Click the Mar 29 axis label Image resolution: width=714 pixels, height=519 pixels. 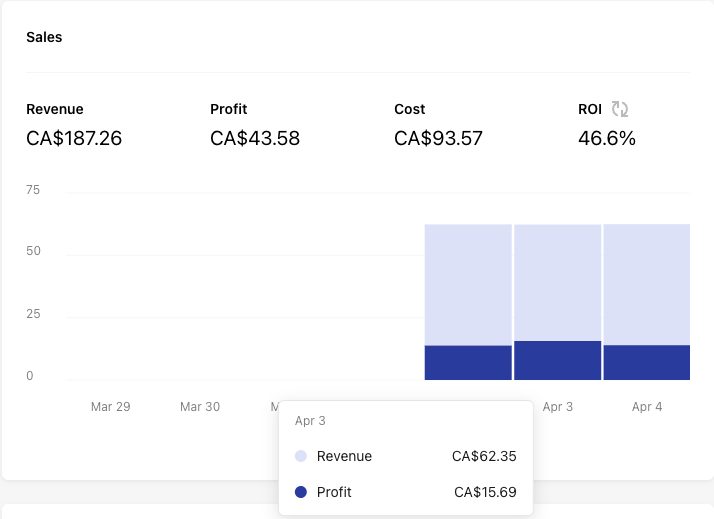111,407
